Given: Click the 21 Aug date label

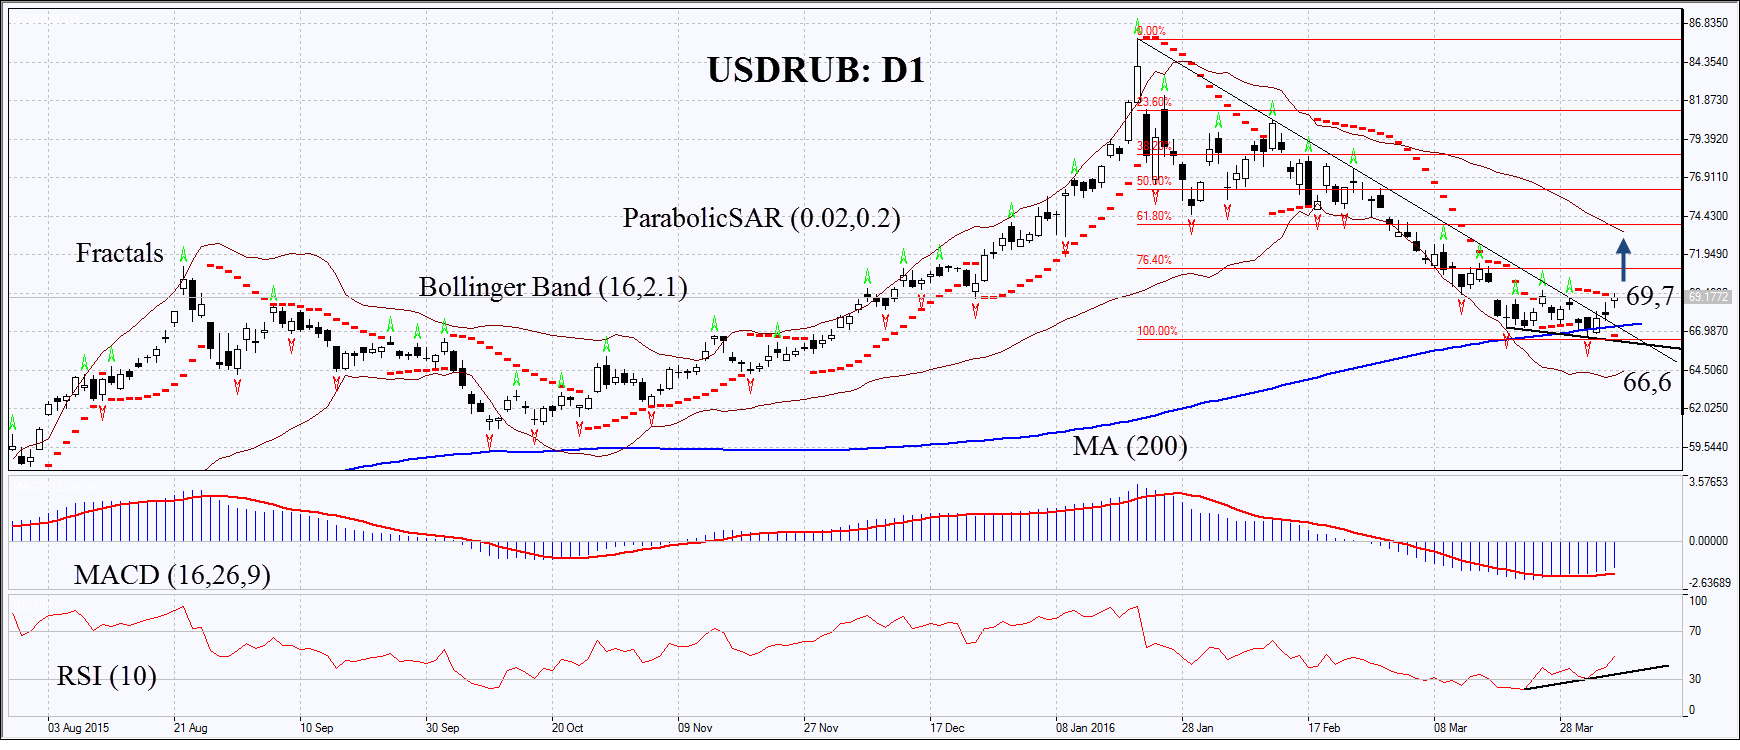Looking at the screenshot, I should (x=190, y=728).
